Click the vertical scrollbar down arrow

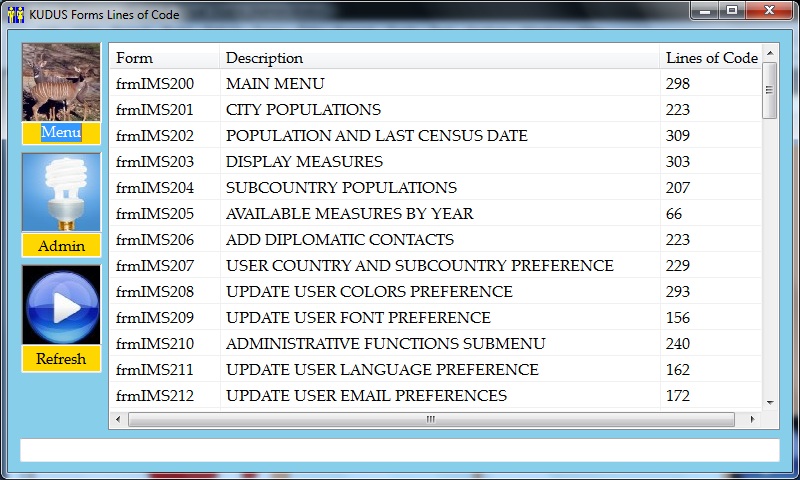coord(769,402)
